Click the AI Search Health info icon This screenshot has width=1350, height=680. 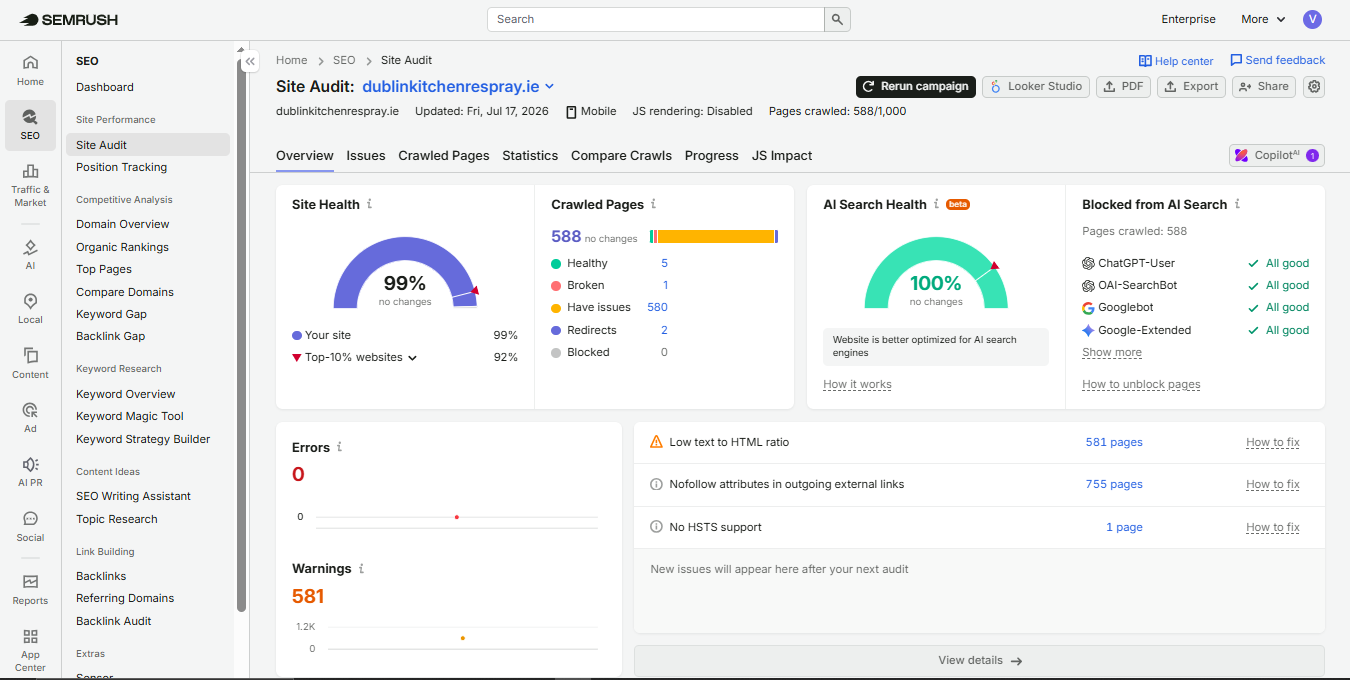(937, 204)
